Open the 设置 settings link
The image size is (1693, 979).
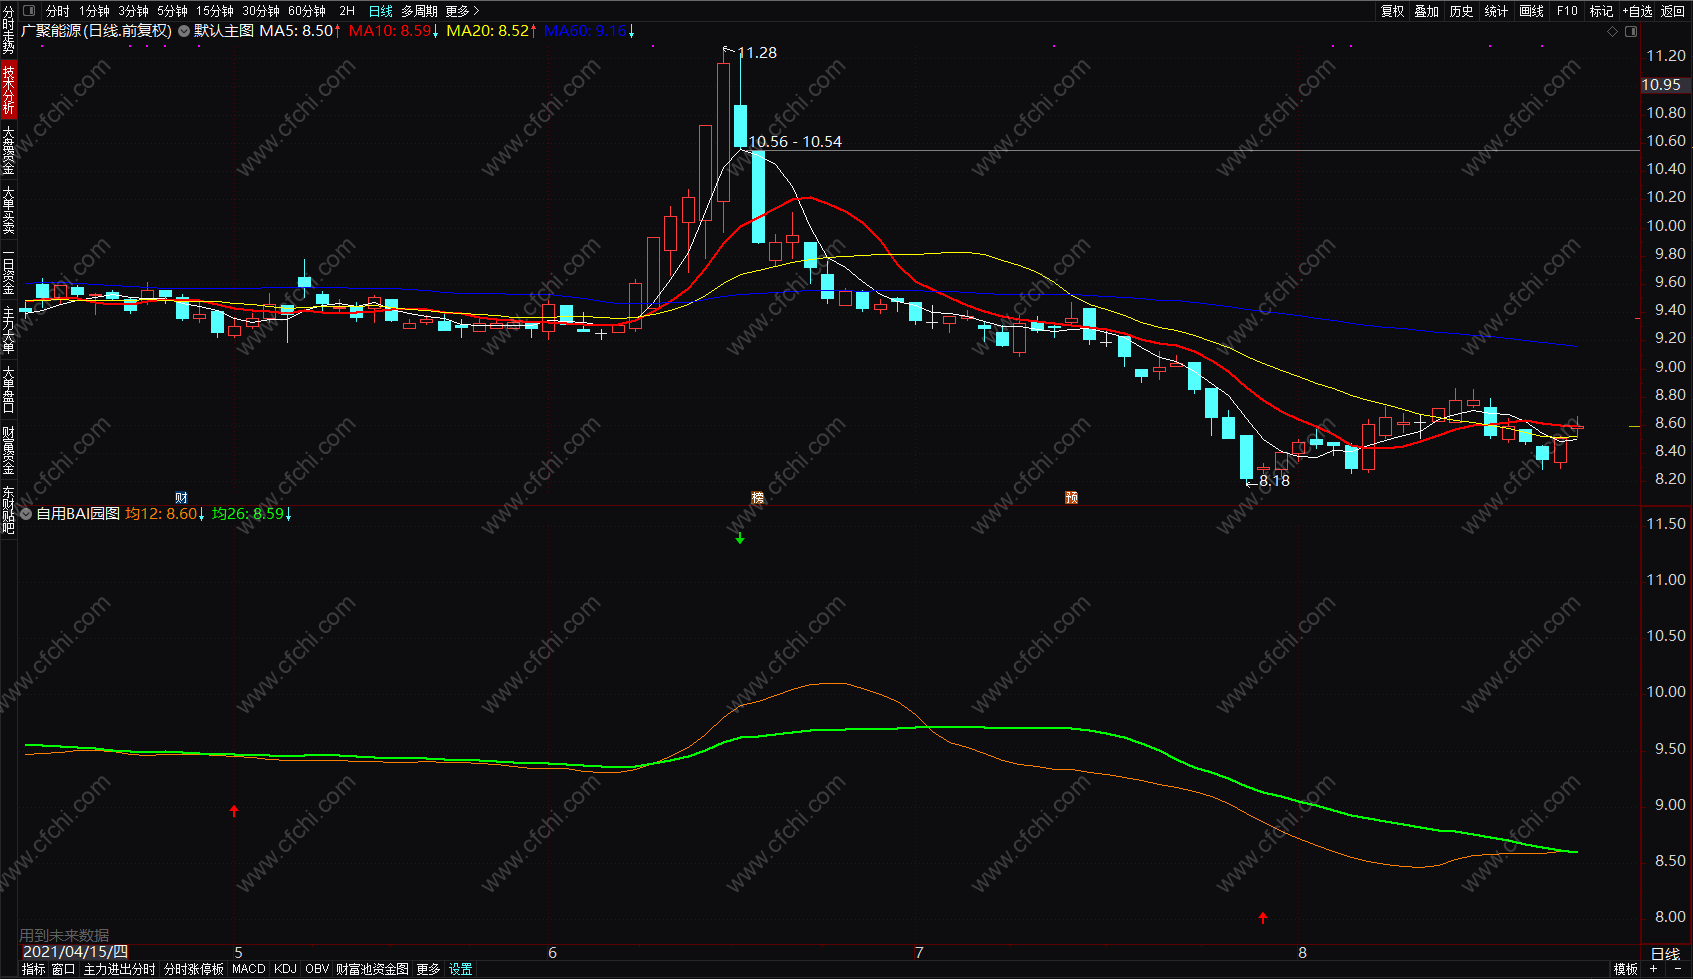[x=461, y=970]
